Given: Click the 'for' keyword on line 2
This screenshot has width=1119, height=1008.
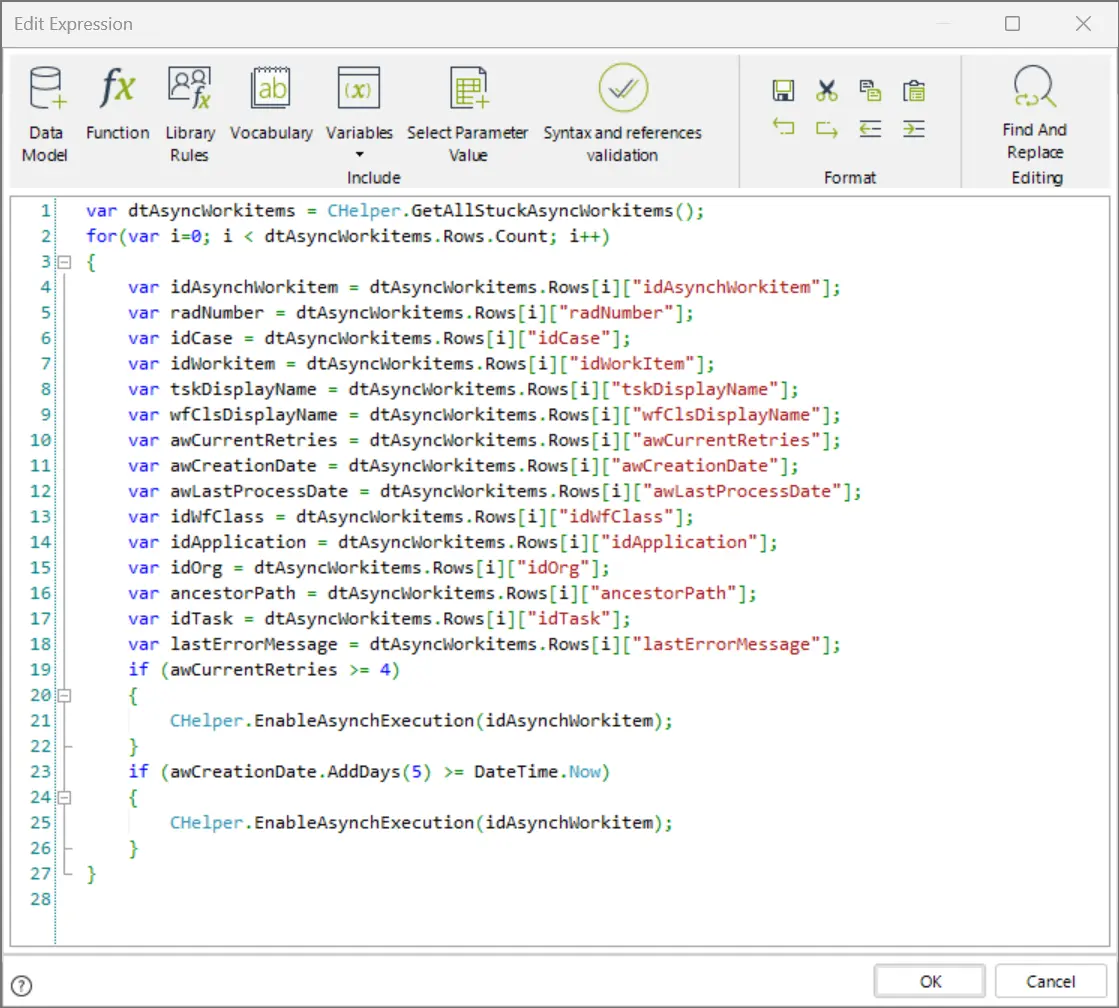Looking at the screenshot, I should [x=101, y=236].
